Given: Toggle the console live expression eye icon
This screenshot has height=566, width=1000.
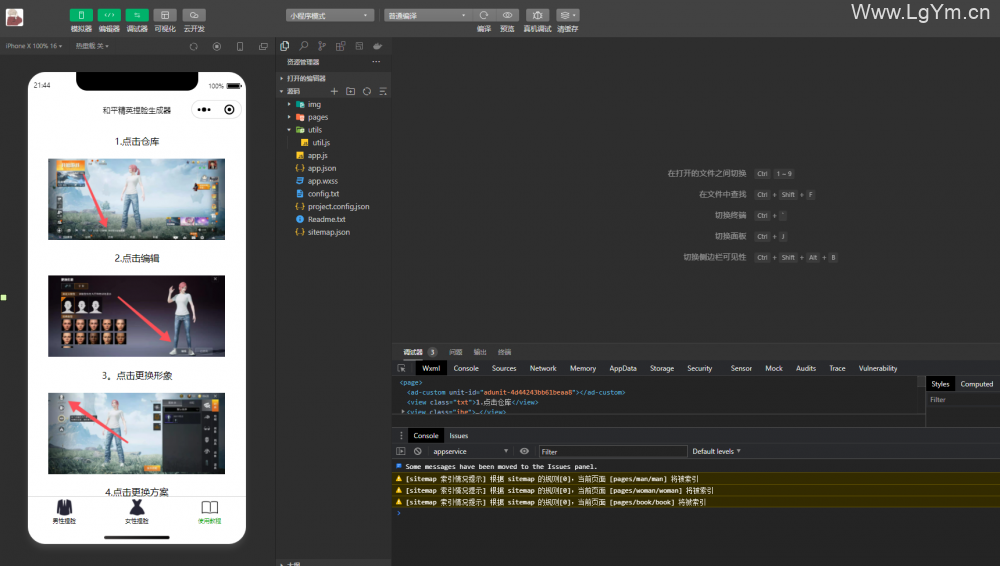Looking at the screenshot, I should click(x=524, y=451).
